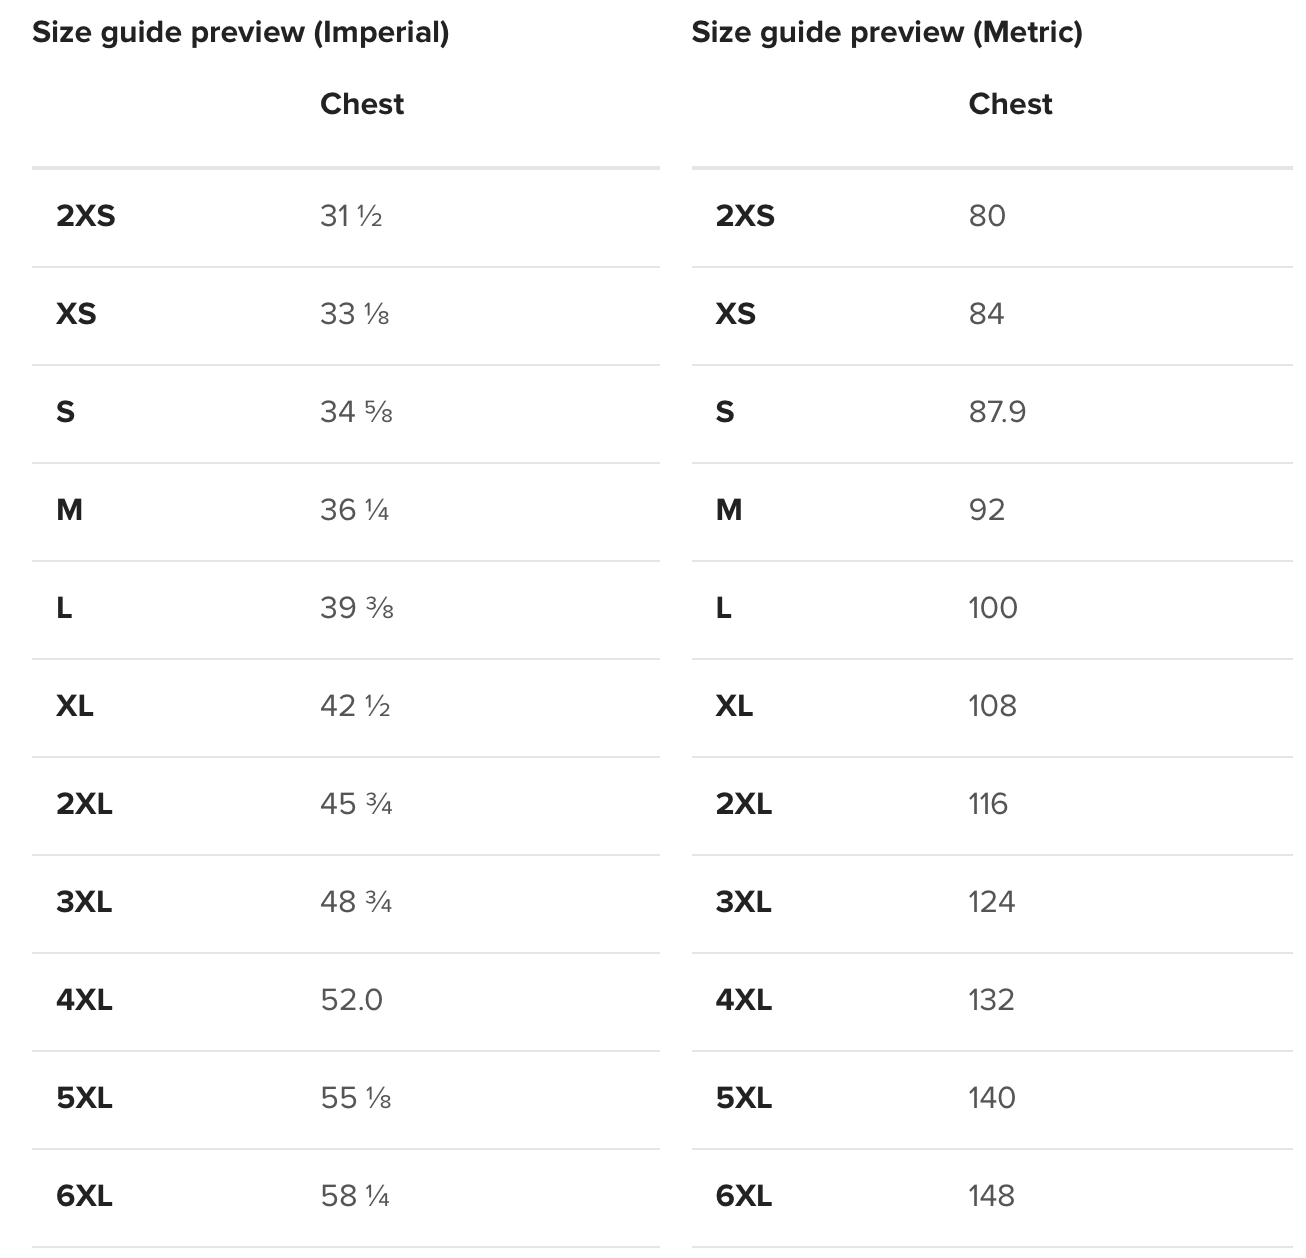The height and width of the screenshot is (1258, 1306).
Task: Click the 116 chest value in Metric table
Action: 988,804
